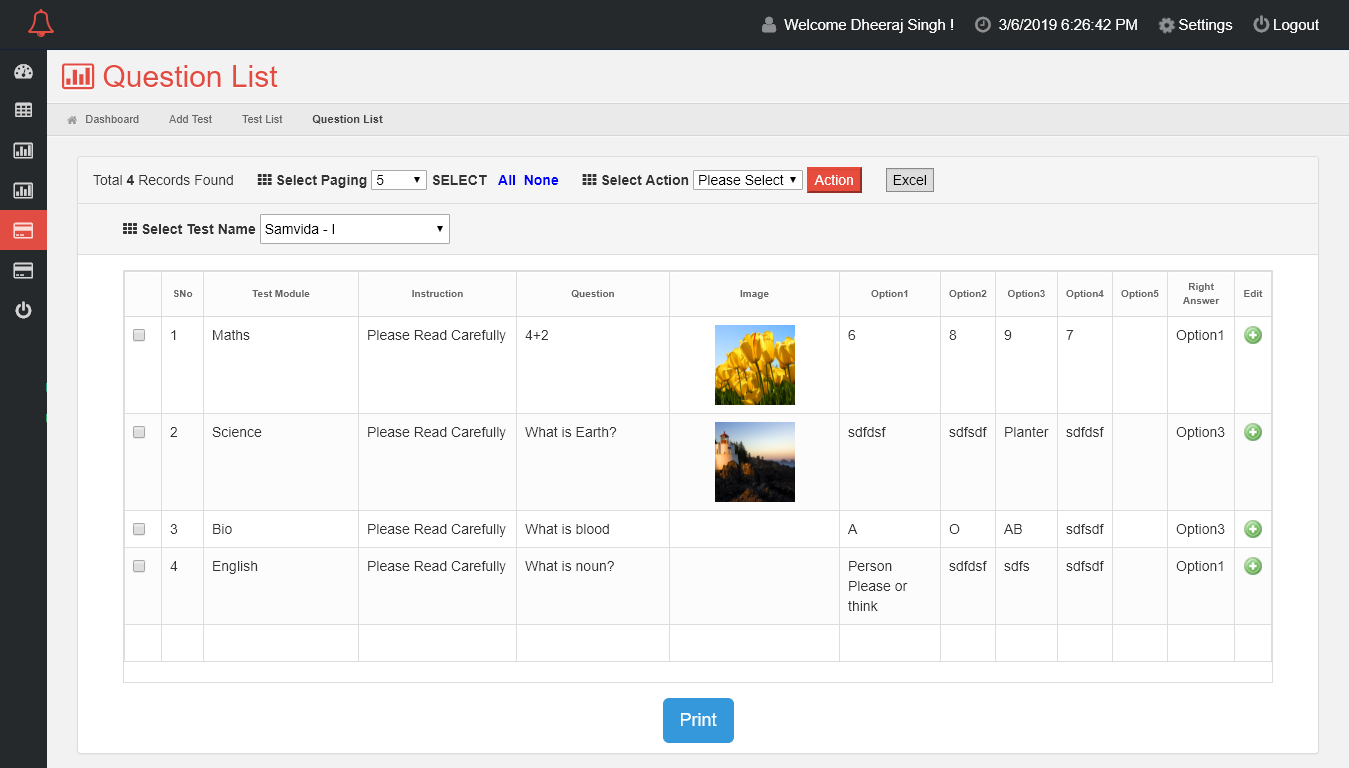
Task: Select the highlighted red card icon in sidebar
Action: click(x=23, y=230)
